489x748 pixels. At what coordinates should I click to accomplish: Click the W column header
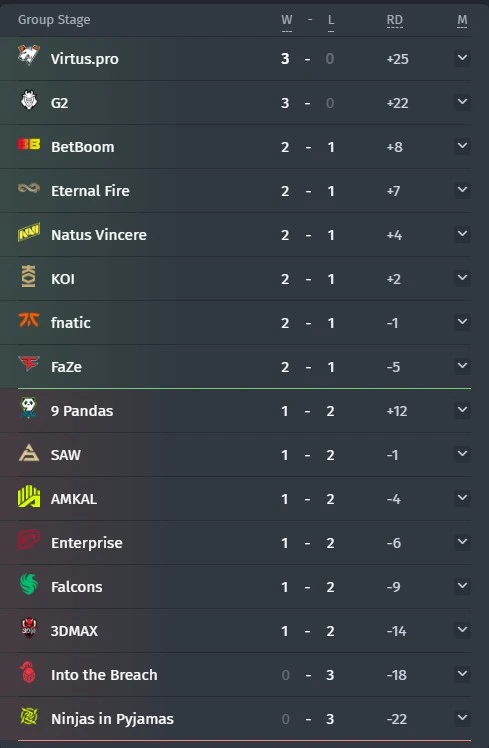(287, 20)
